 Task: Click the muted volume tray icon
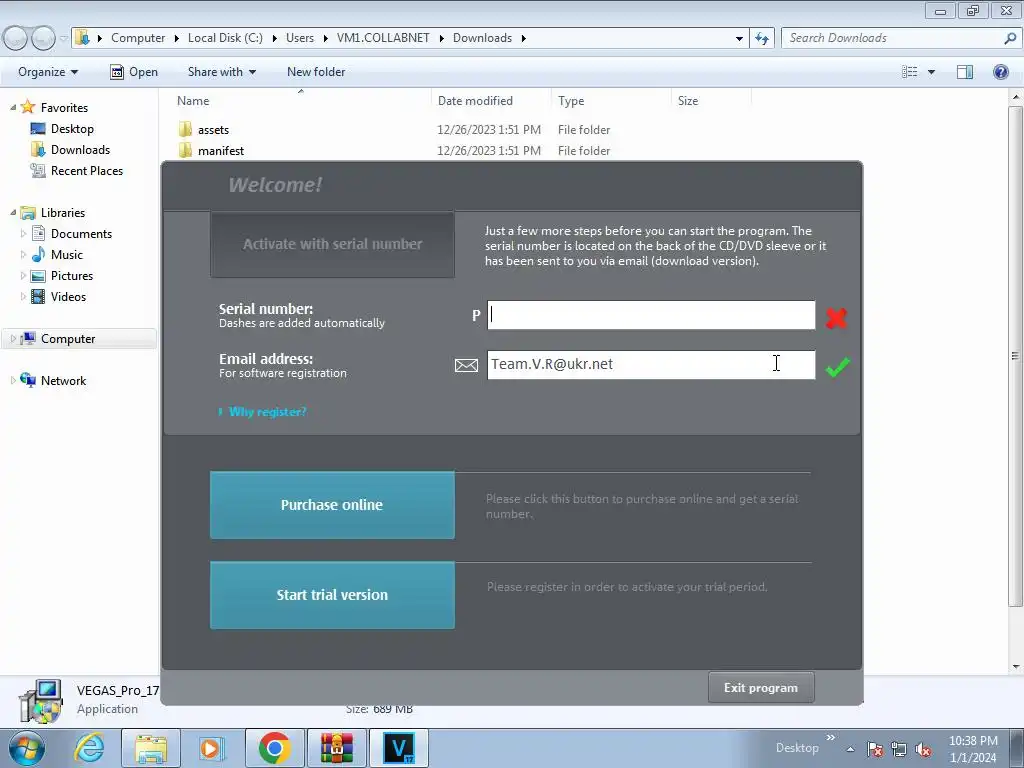[923, 749]
